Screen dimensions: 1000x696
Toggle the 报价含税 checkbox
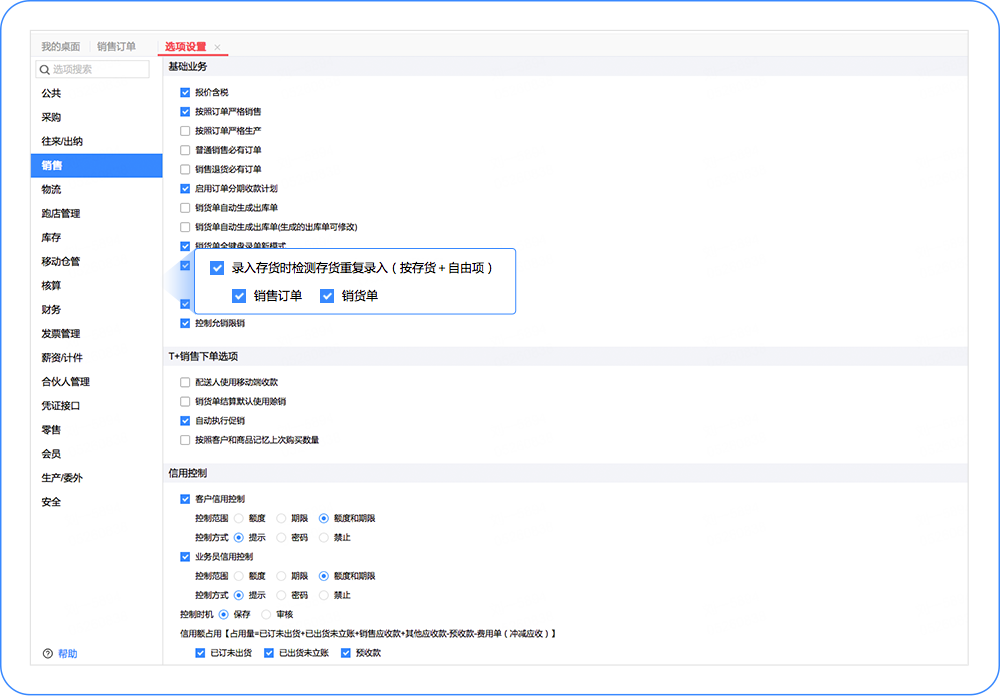tap(185, 93)
